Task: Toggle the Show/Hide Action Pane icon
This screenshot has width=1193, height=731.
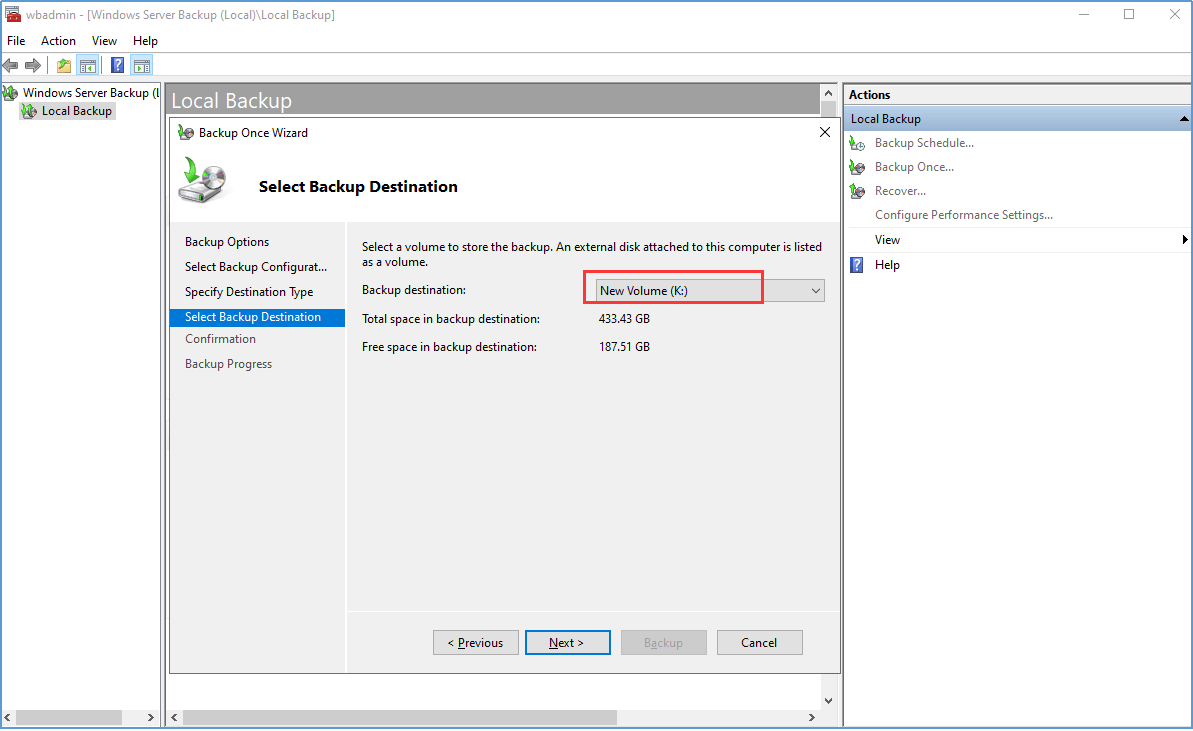Action: (x=142, y=66)
